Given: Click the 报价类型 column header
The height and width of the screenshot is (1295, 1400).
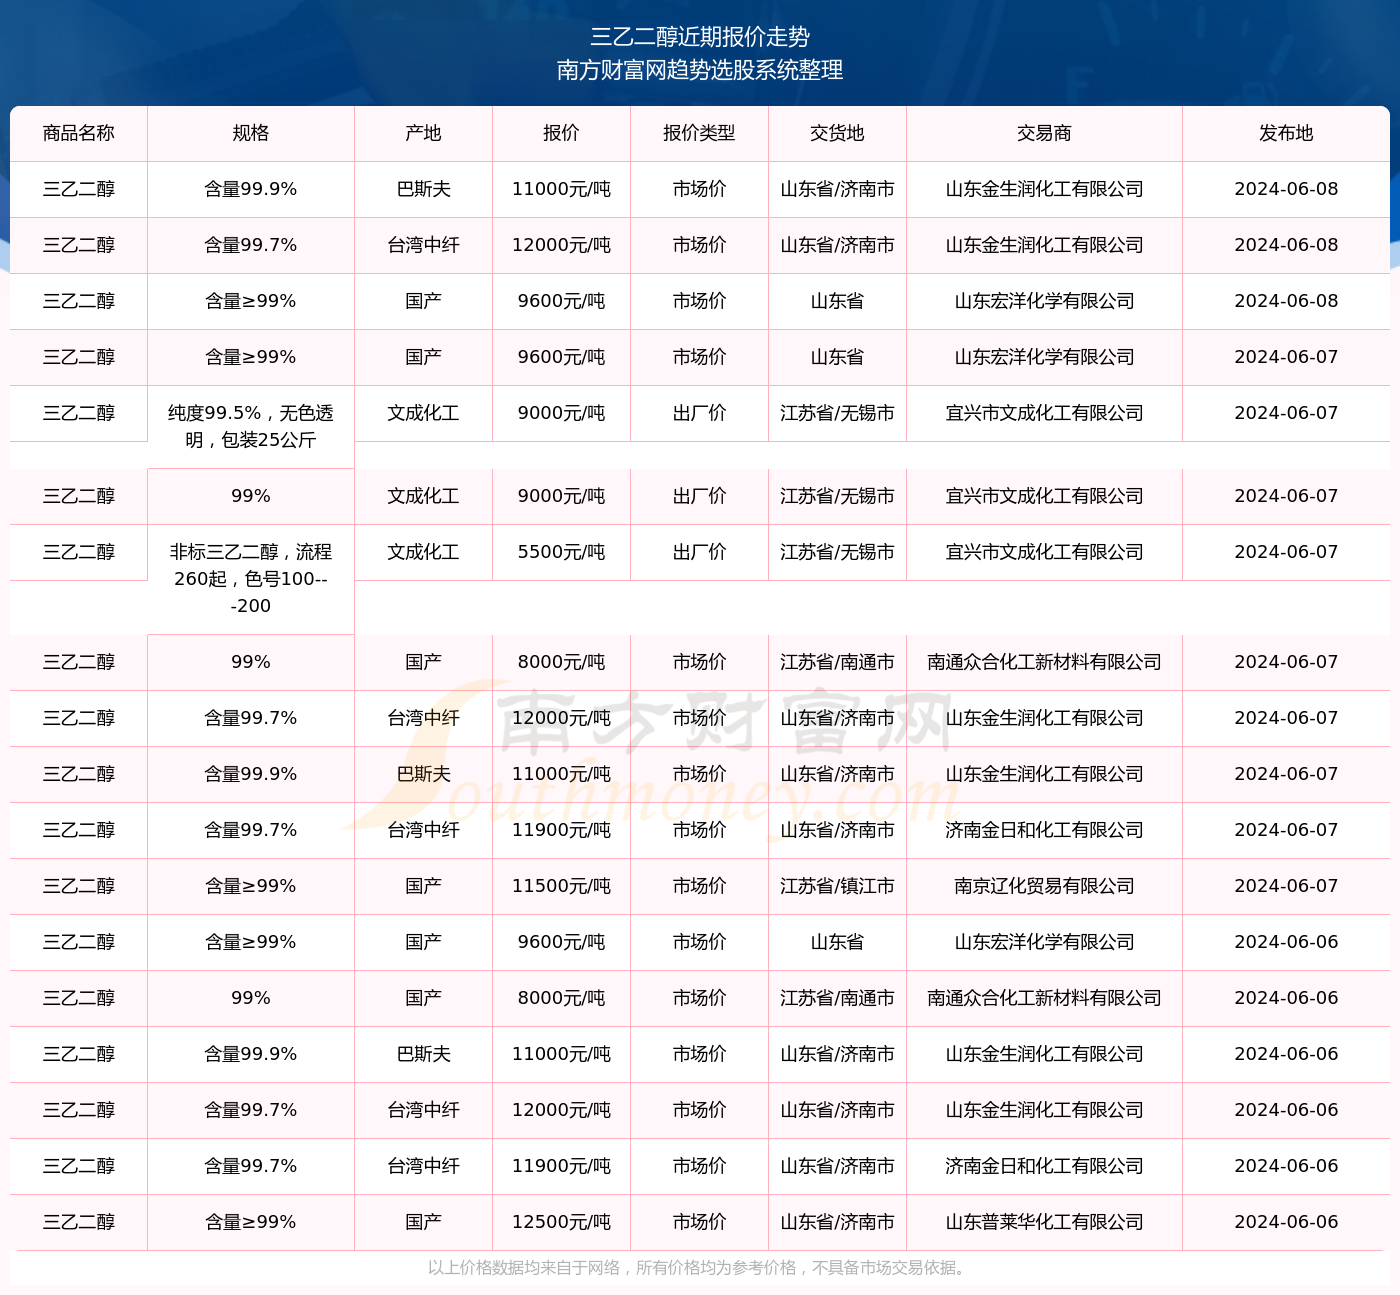Looking at the screenshot, I should coord(700,133).
